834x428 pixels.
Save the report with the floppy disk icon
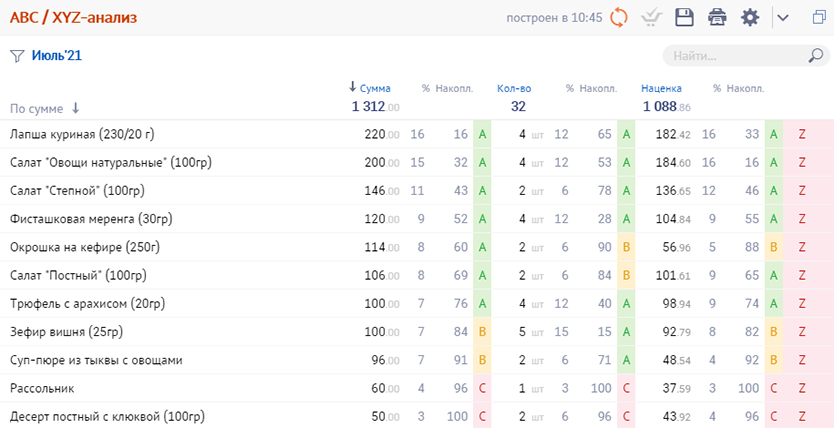tap(684, 17)
